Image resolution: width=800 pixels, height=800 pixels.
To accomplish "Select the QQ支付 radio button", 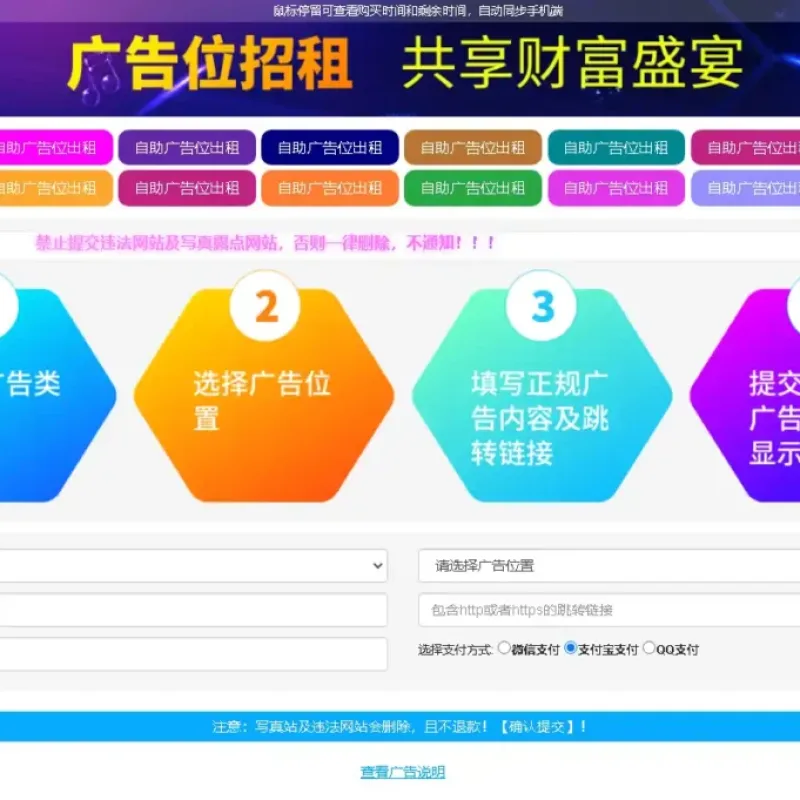I will 648,648.
